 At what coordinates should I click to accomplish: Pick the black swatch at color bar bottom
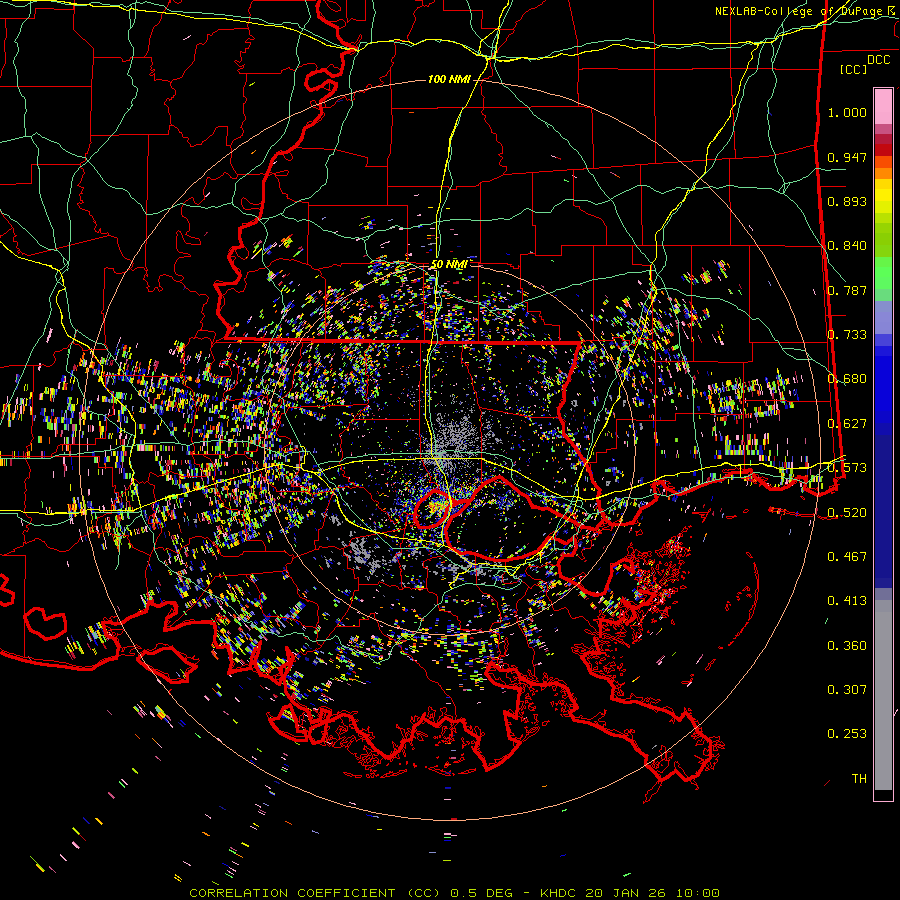click(883, 794)
